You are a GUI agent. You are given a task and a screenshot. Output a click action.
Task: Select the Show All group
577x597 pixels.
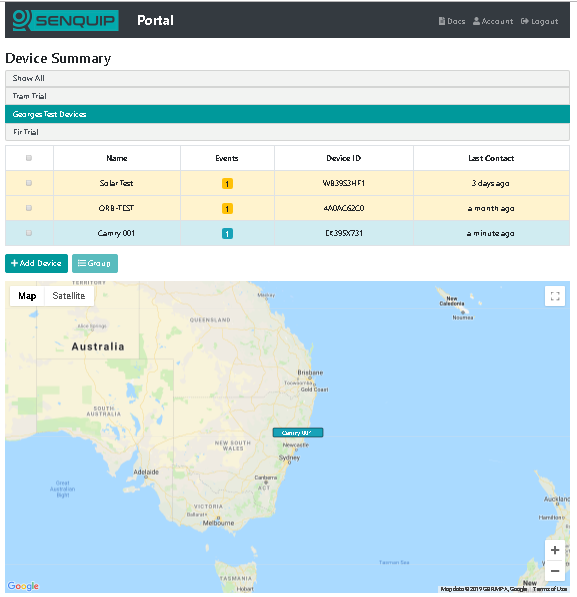[287, 78]
